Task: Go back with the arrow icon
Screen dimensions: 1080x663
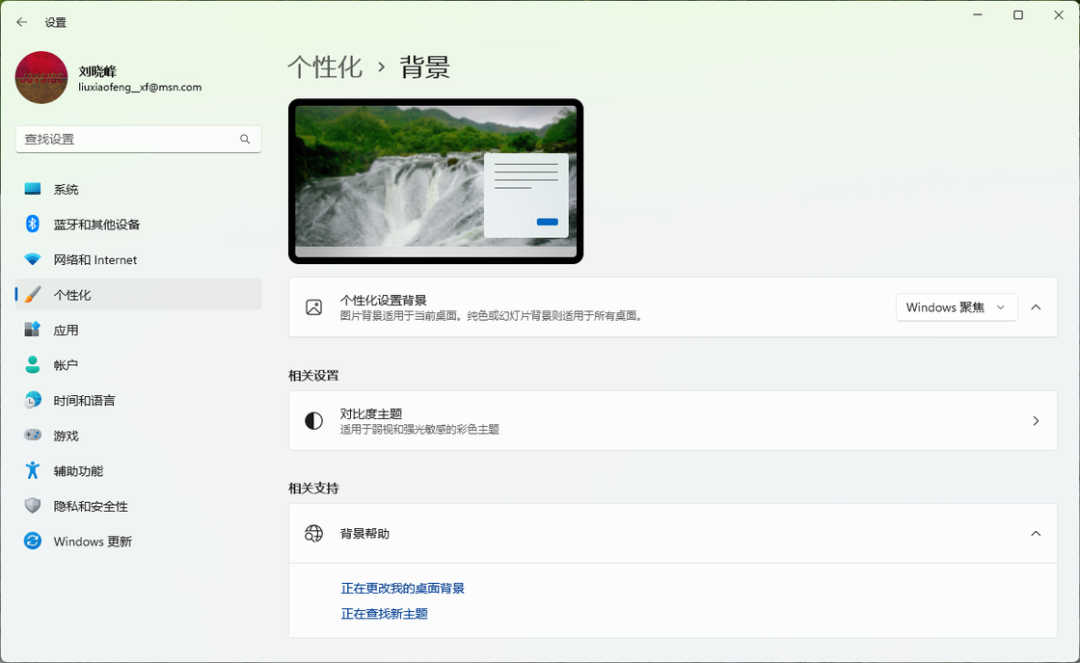Action: coord(22,22)
